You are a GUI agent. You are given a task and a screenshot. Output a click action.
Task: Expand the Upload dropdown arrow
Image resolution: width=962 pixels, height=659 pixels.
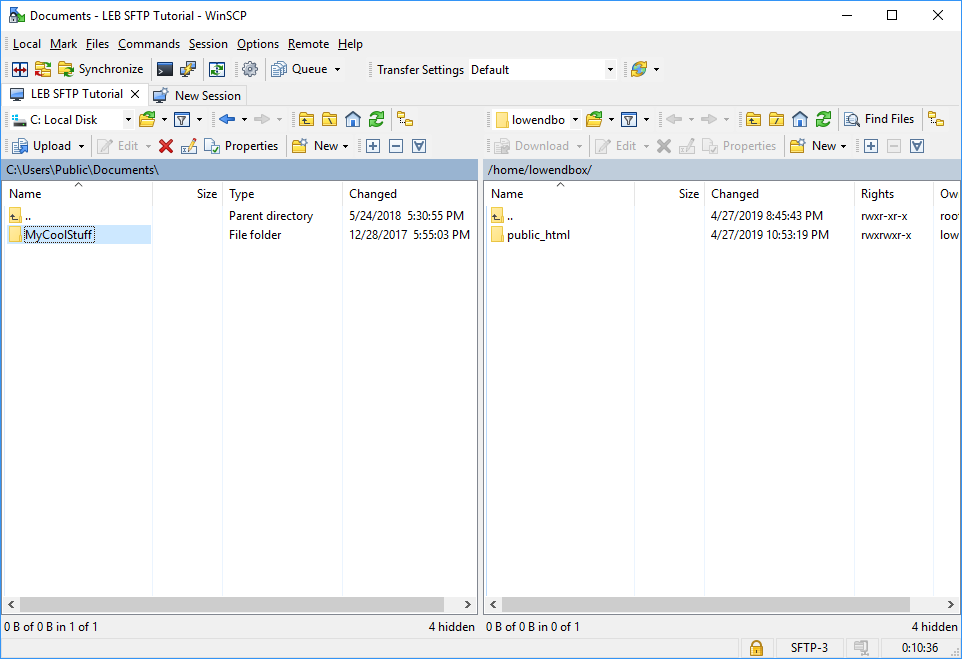tap(81, 146)
